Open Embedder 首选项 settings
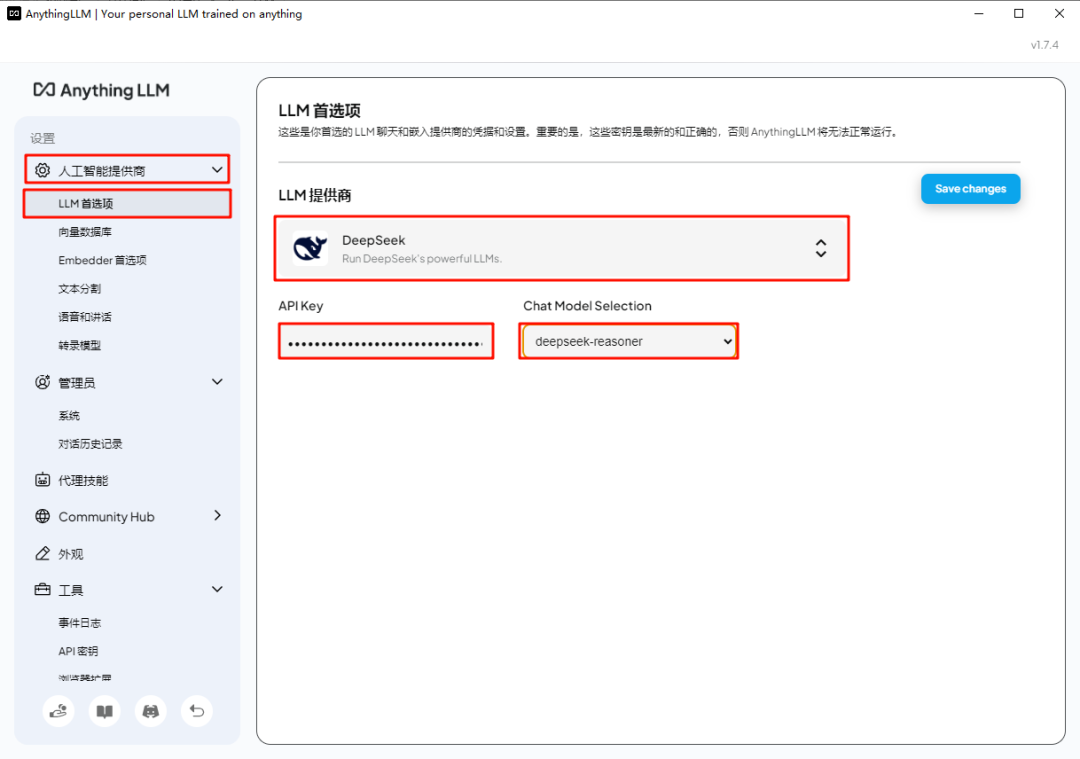Image resolution: width=1080 pixels, height=759 pixels. (x=103, y=260)
